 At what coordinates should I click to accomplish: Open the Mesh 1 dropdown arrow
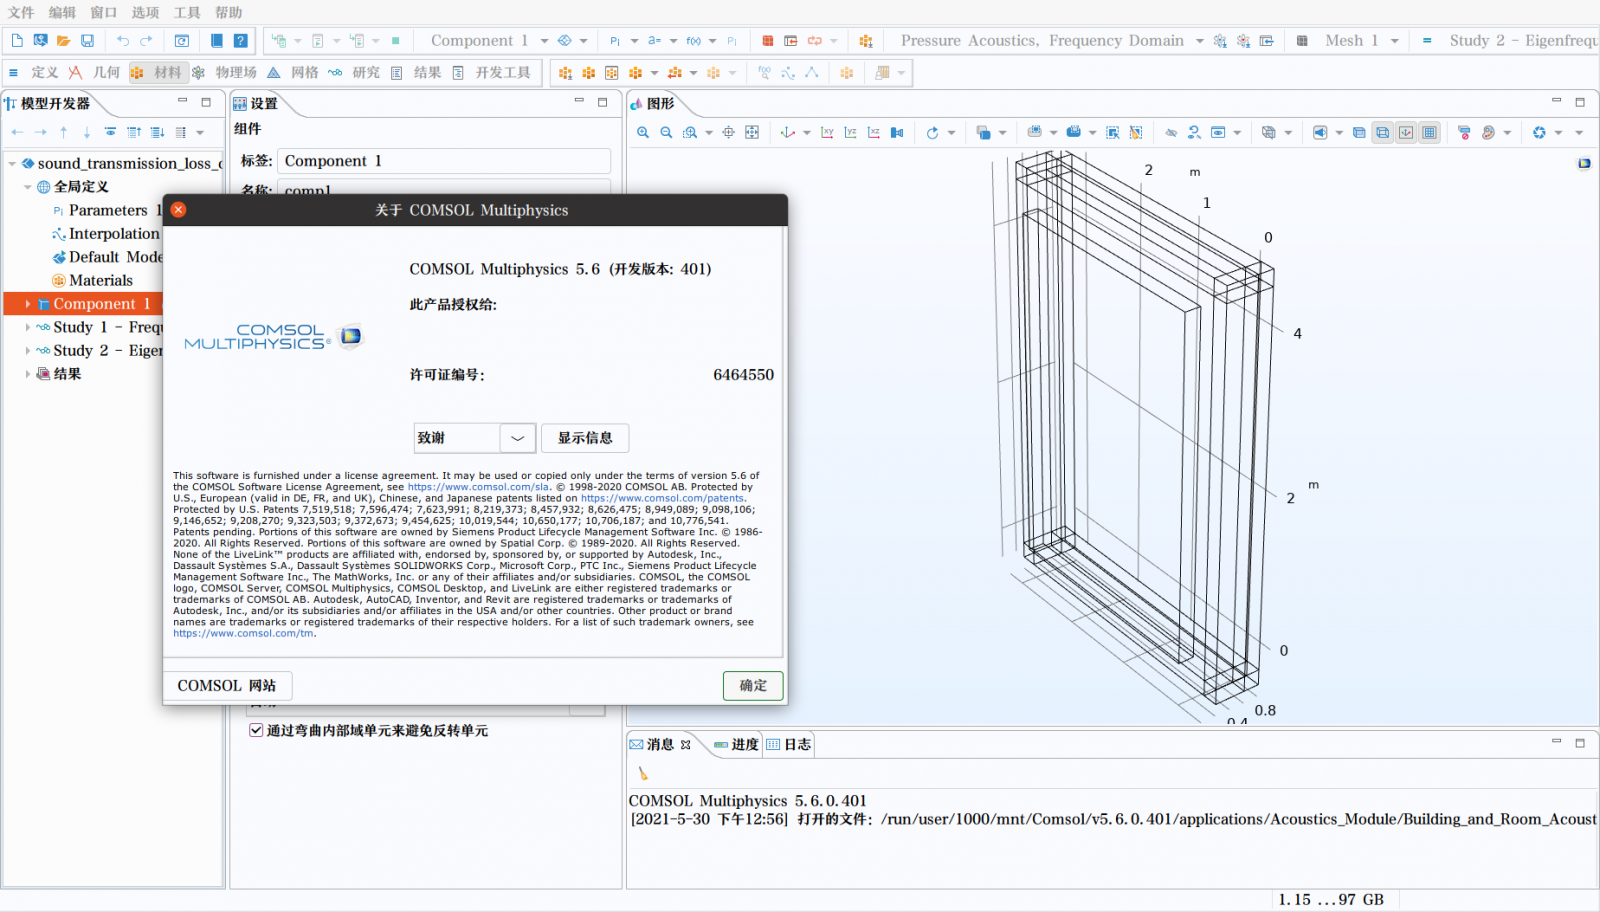[x=1394, y=41]
